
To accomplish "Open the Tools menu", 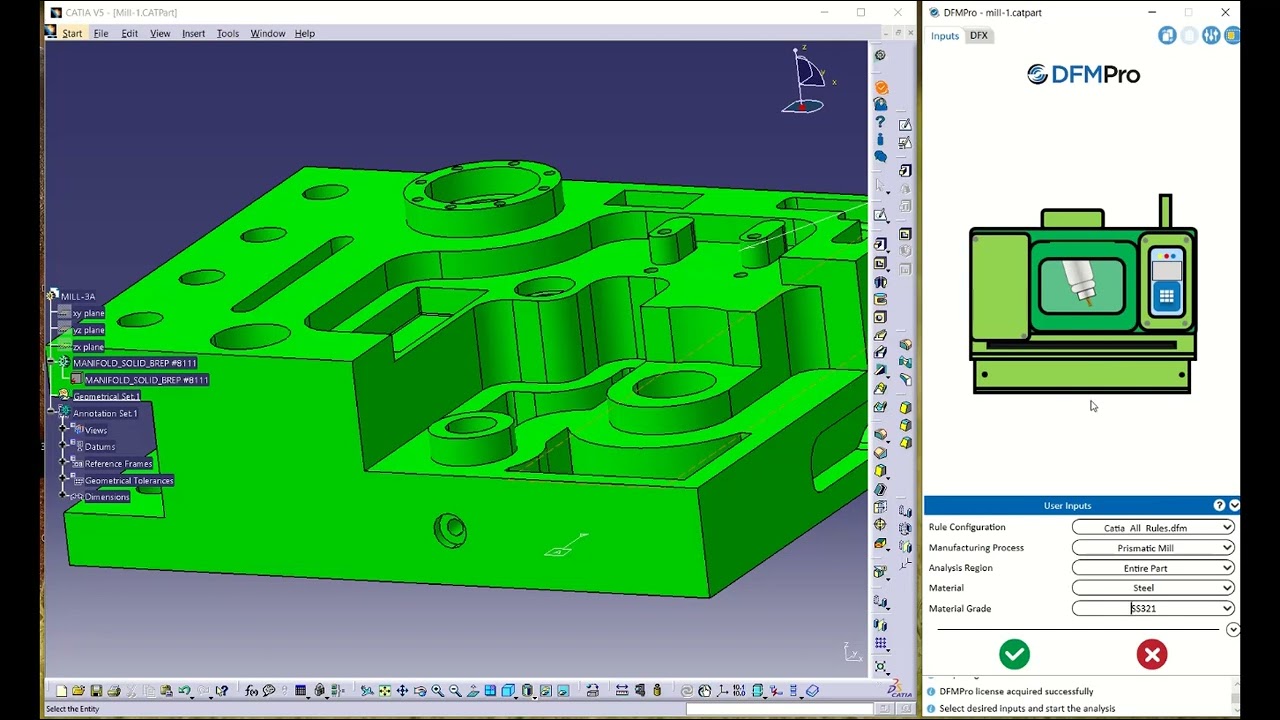I will [228, 33].
